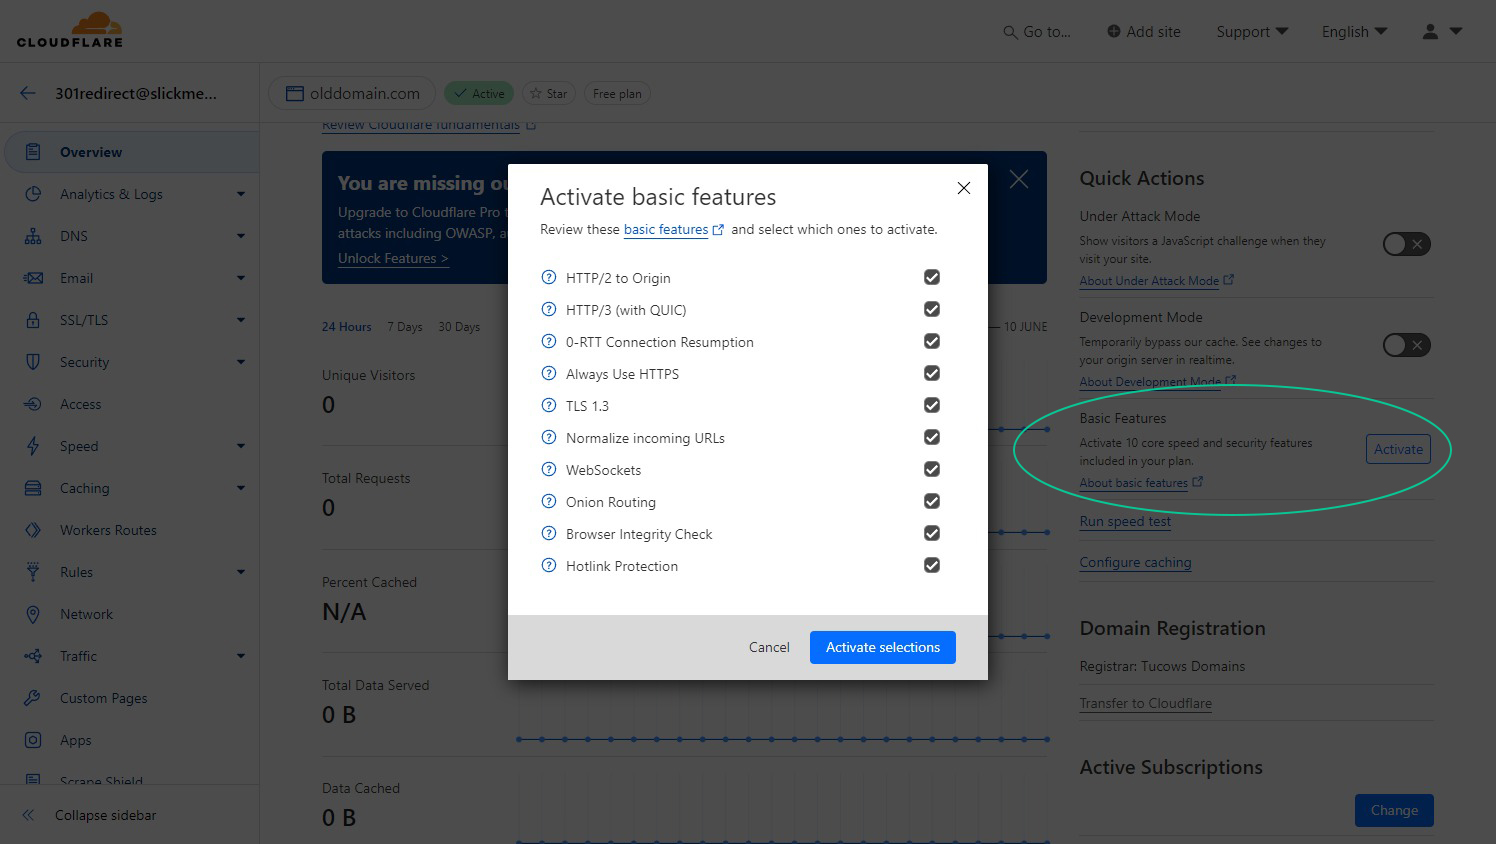Open the English language dropdown

tap(1354, 32)
